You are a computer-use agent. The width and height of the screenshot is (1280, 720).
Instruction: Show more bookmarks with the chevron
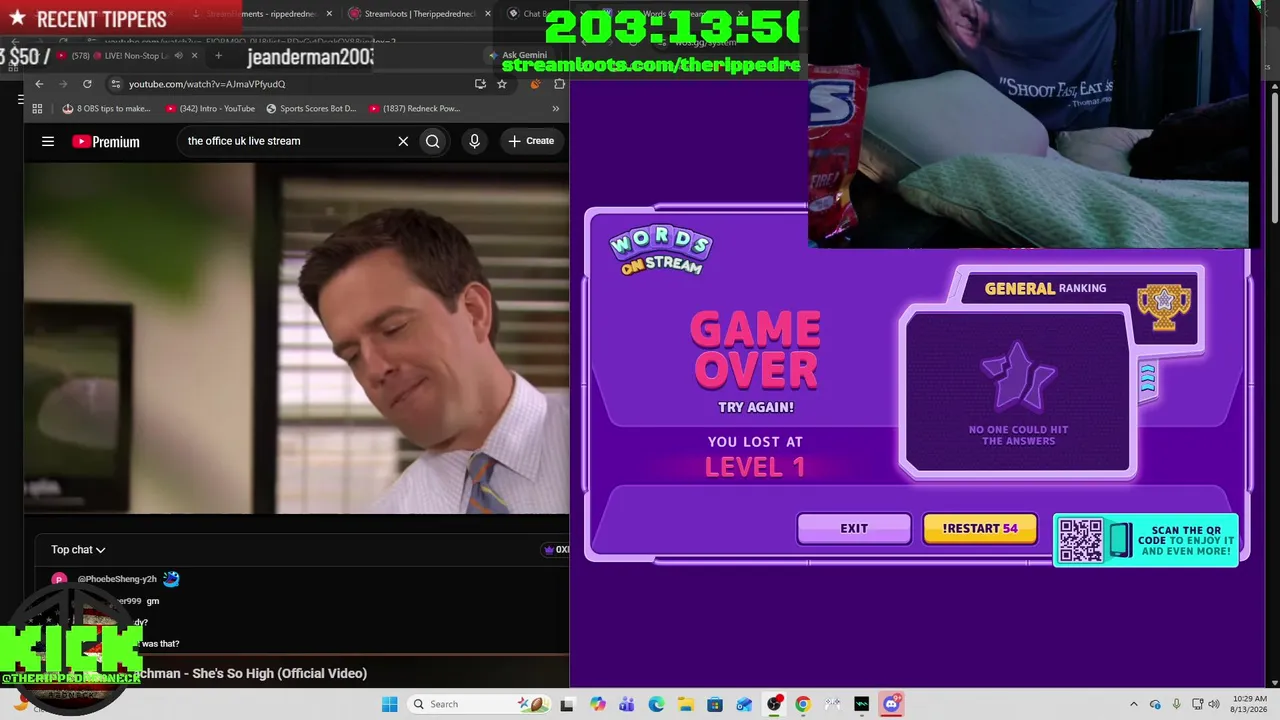point(556,108)
